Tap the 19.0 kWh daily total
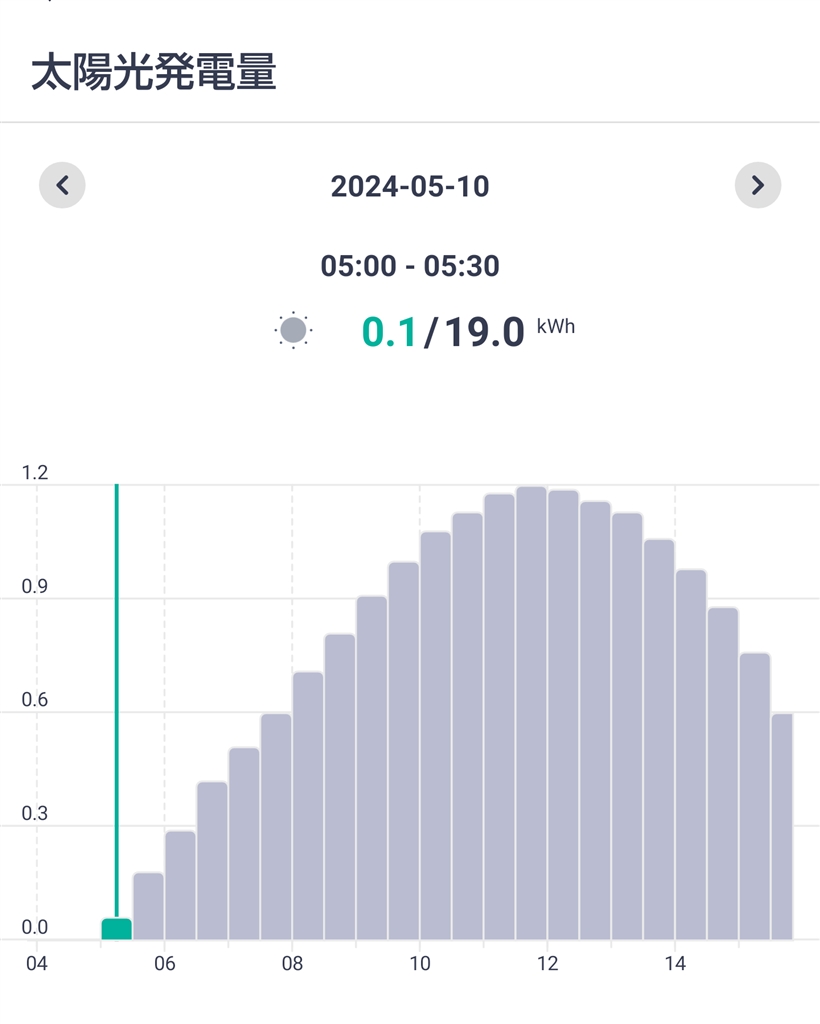The image size is (820, 1024). 484,332
